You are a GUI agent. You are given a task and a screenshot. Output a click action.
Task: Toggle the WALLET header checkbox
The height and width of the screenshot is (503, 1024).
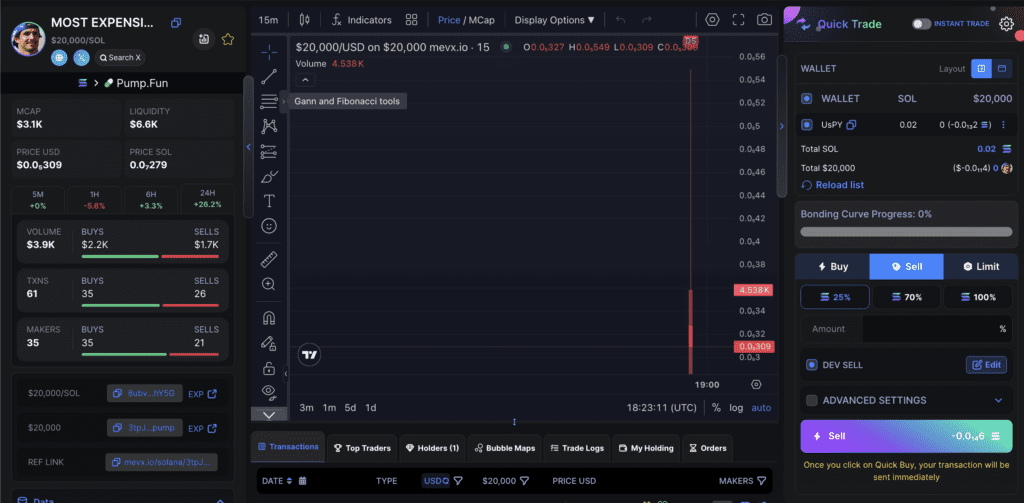coord(807,99)
